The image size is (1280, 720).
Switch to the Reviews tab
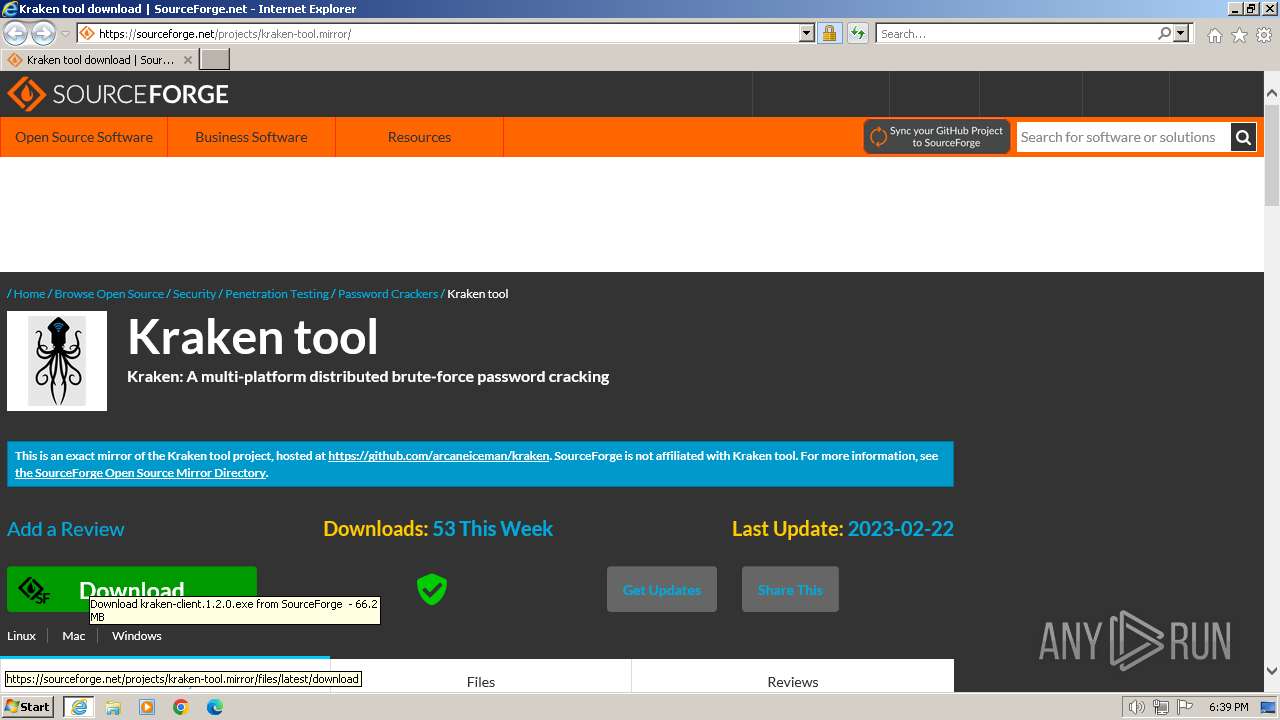click(x=793, y=681)
